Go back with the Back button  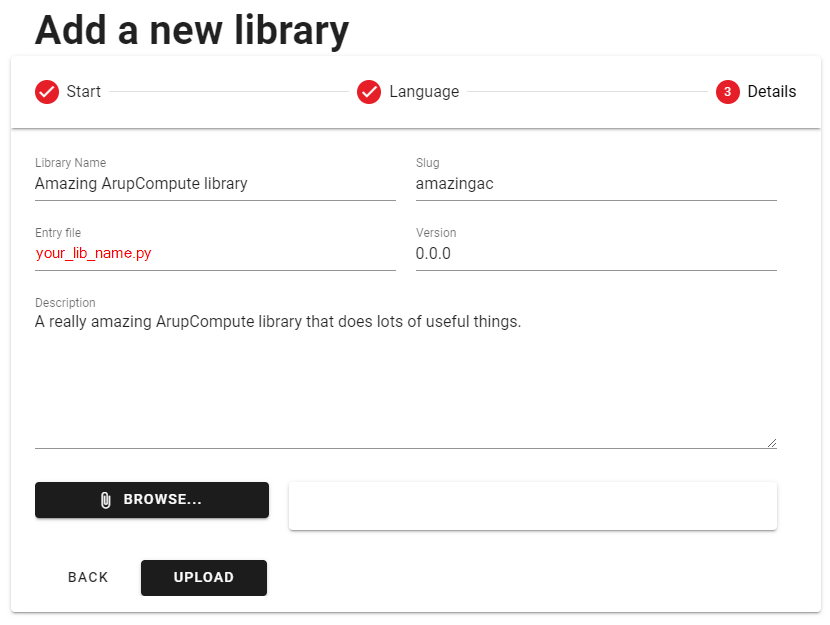click(88, 577)
